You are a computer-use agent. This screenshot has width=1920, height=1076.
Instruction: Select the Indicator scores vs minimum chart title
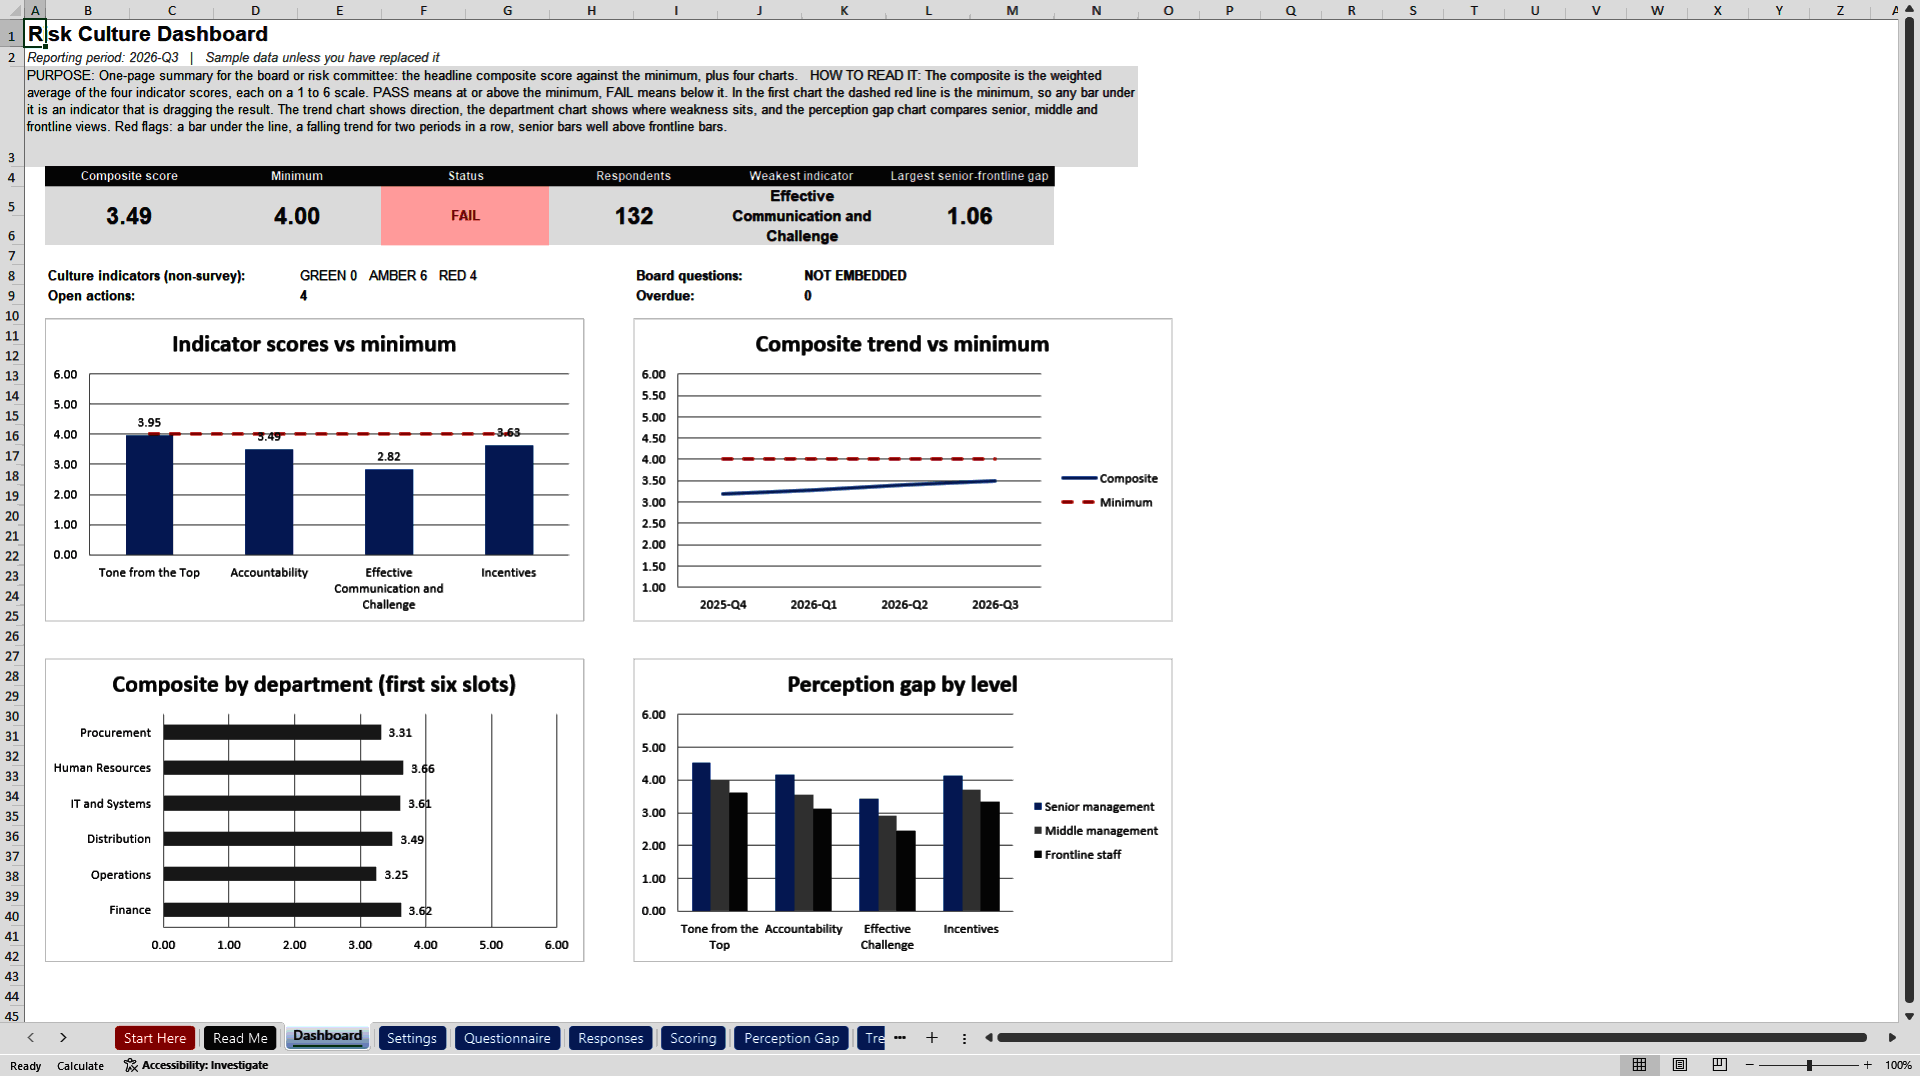[x=314, y=344]
